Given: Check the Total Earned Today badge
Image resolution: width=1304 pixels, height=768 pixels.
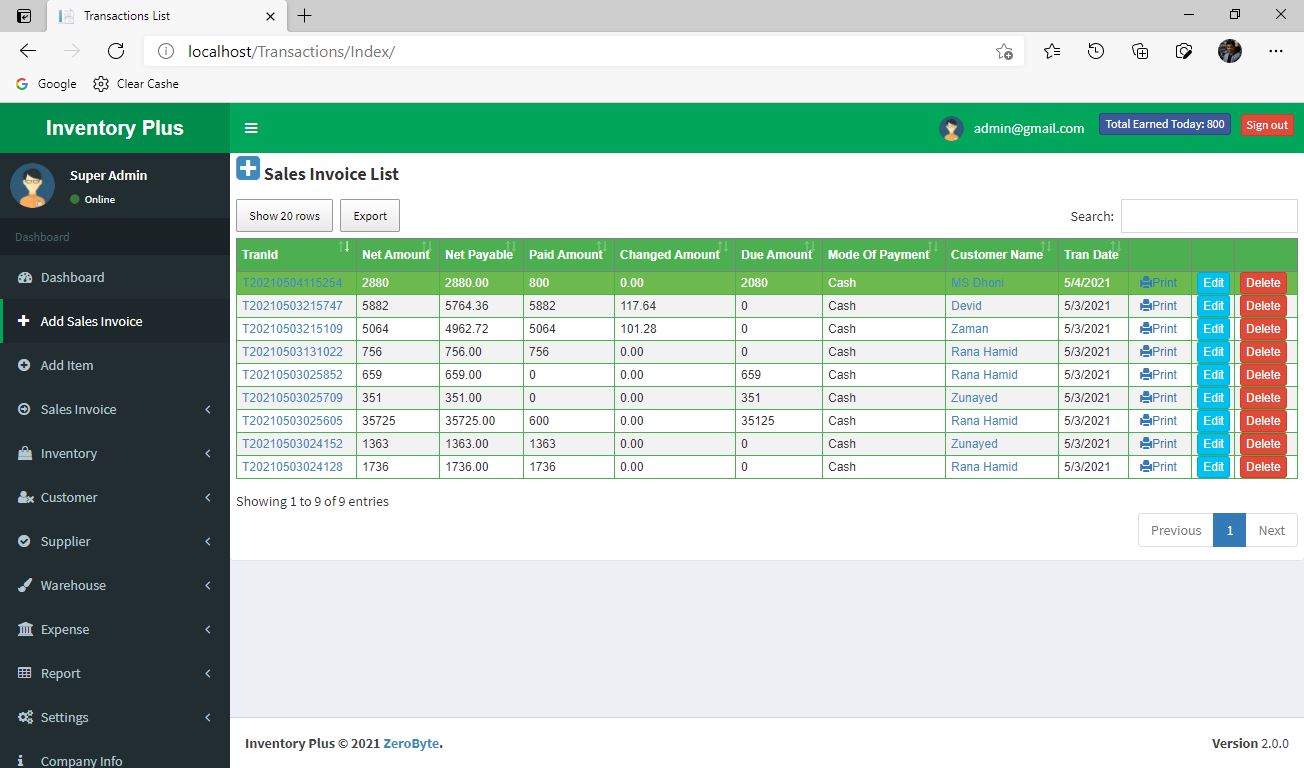Looking at the screenshot, I should (1164, 123).
